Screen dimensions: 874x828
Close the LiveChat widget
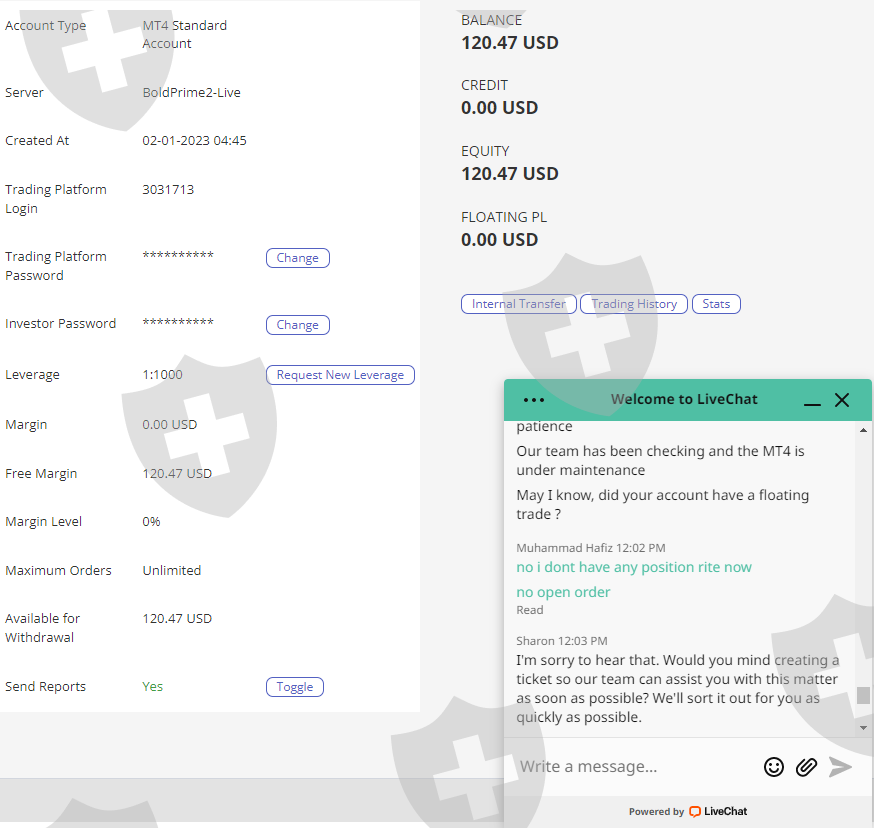pyautogui.click(x=842, y=400)
